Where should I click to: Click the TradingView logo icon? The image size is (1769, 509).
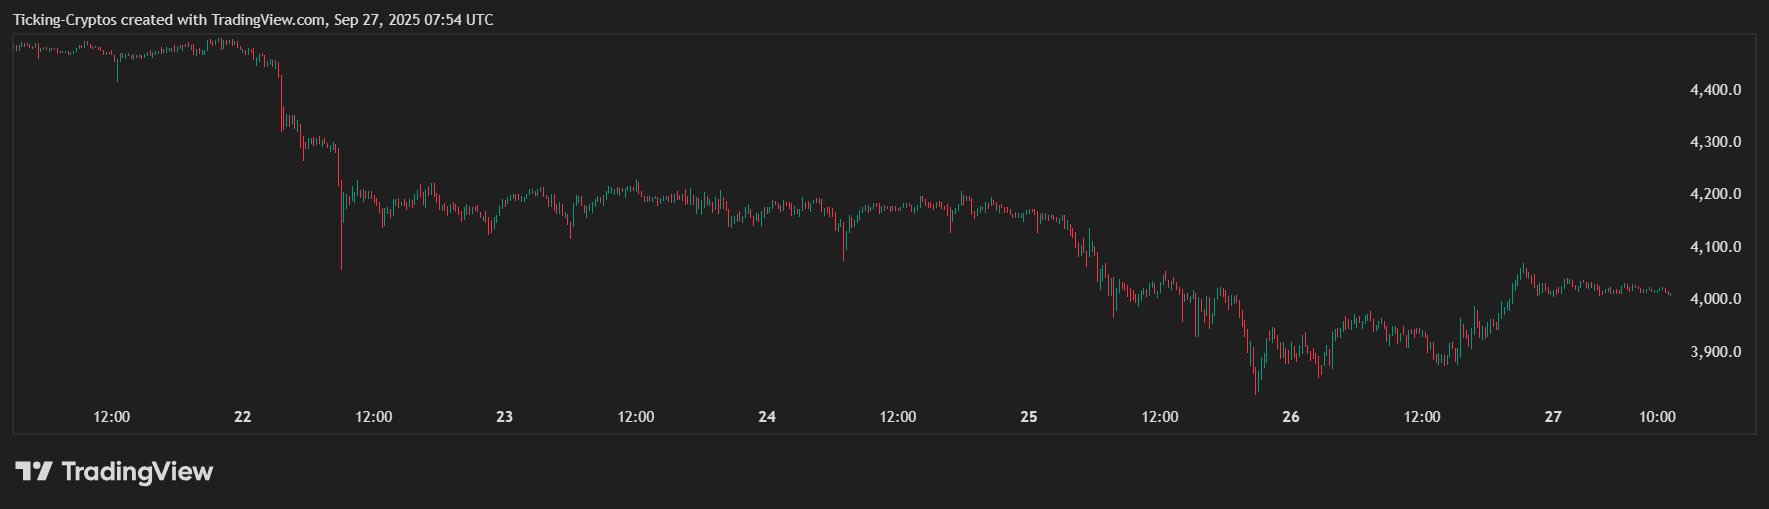(33, 471)
